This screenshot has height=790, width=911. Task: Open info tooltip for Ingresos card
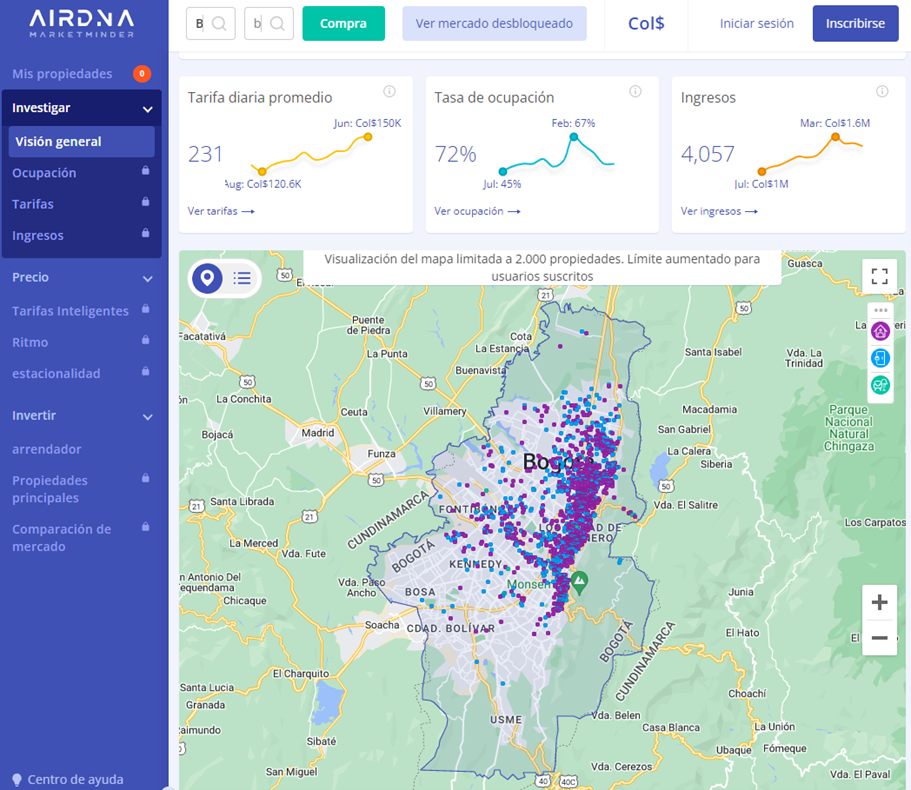(x=882, y=92)
